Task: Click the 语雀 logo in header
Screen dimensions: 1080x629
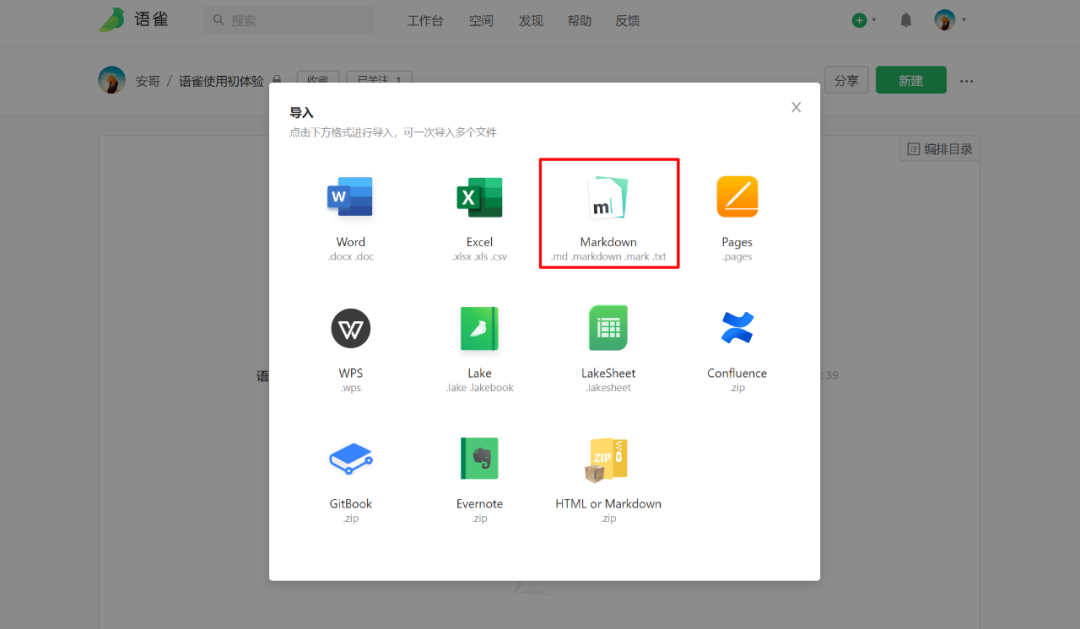Action: point(134,19)
